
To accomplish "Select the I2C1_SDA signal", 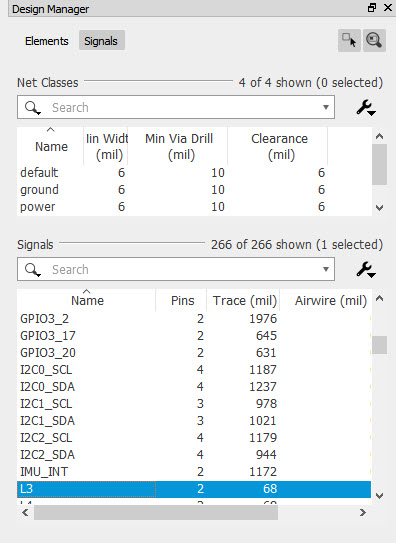I will [x=194, y=420].
